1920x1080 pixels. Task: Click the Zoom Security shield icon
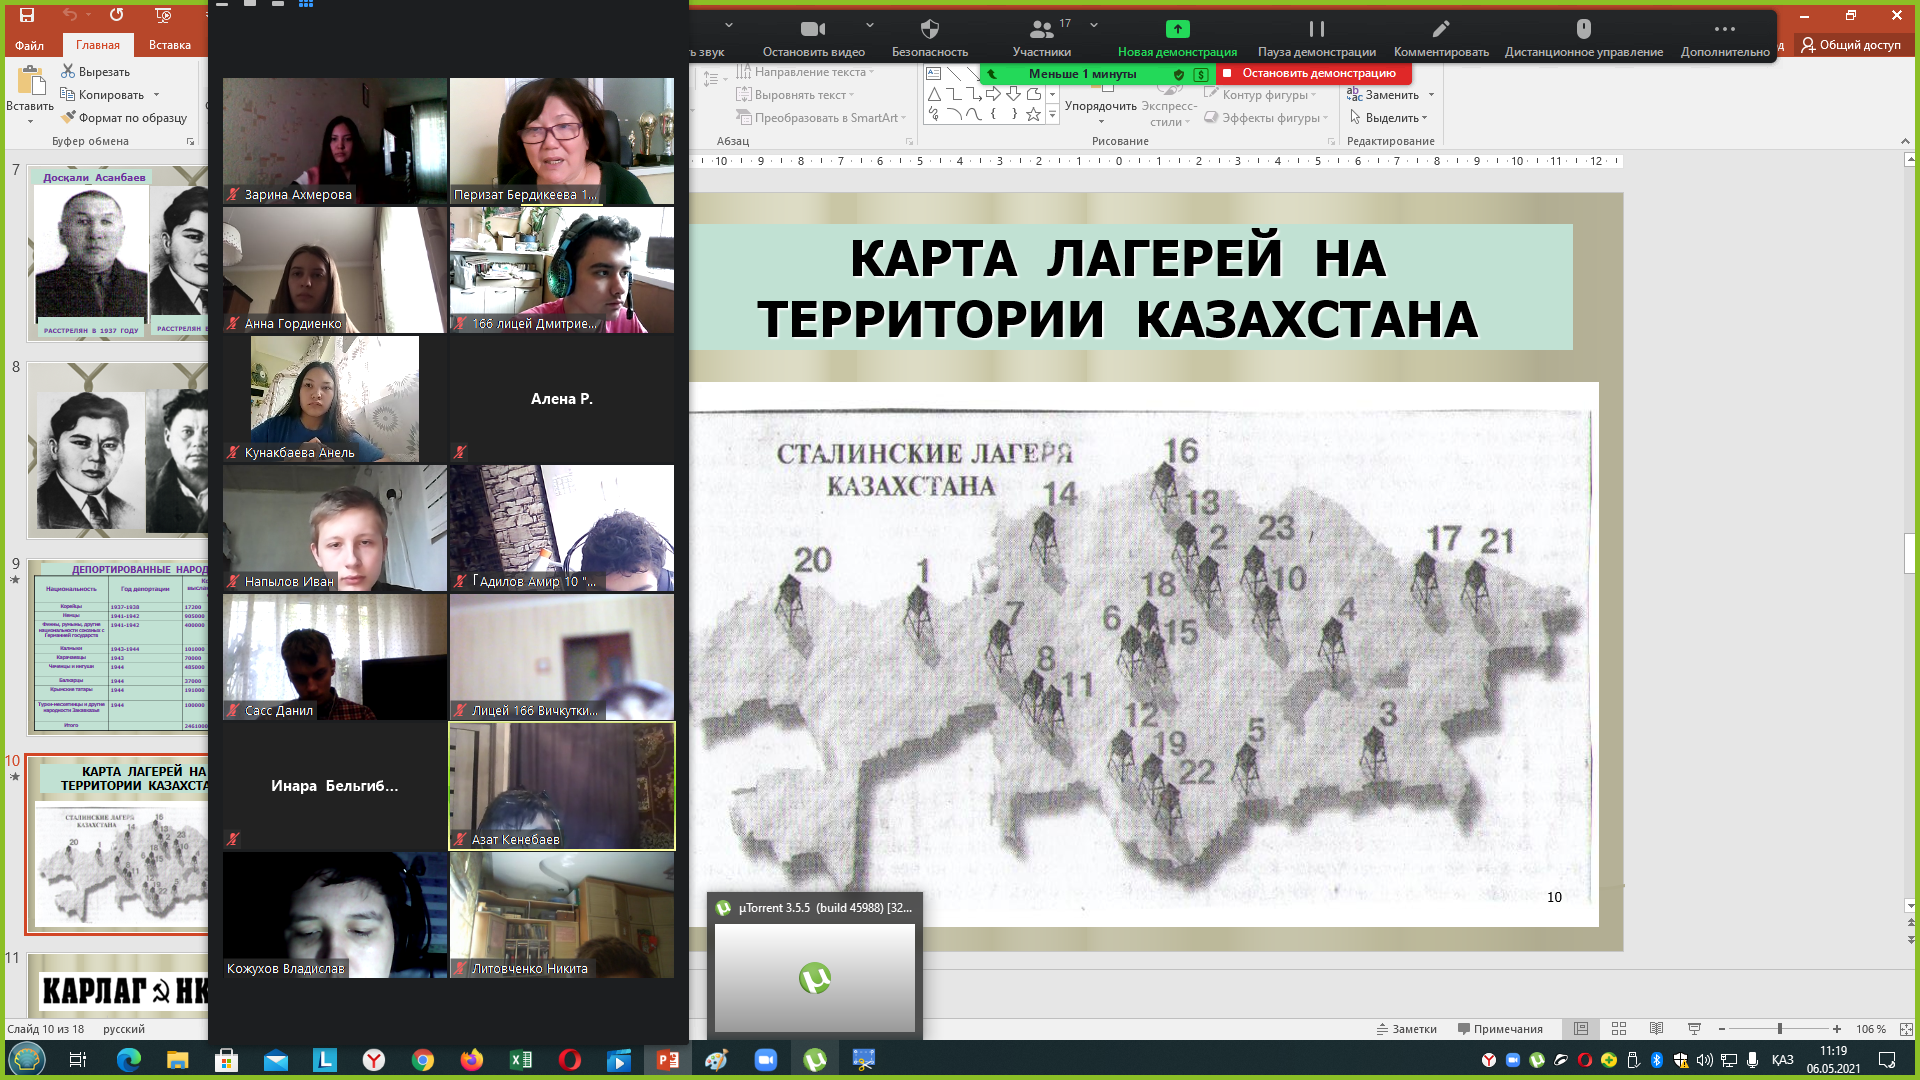[x=929, y=29]
